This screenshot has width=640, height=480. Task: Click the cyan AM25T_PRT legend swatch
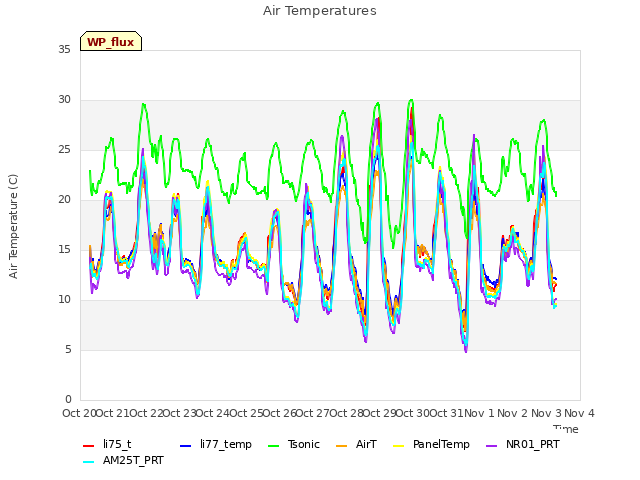89,462
